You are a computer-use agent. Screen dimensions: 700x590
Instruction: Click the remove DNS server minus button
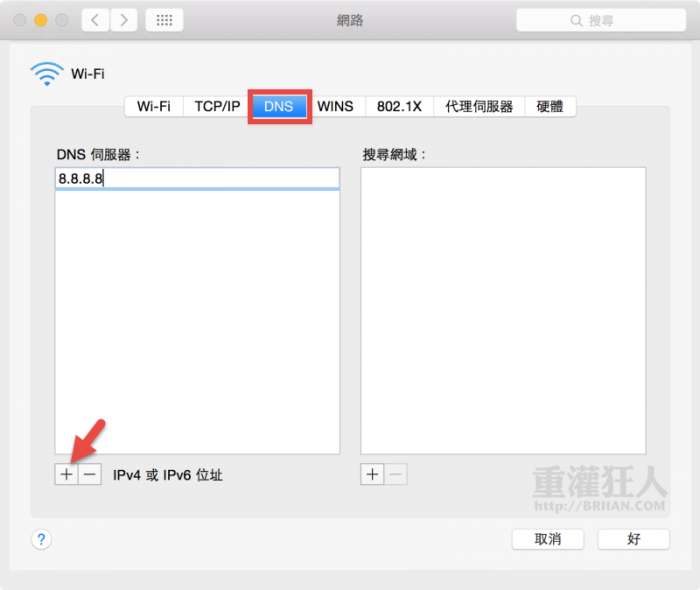pyautogui.click(x=90, y=475)
